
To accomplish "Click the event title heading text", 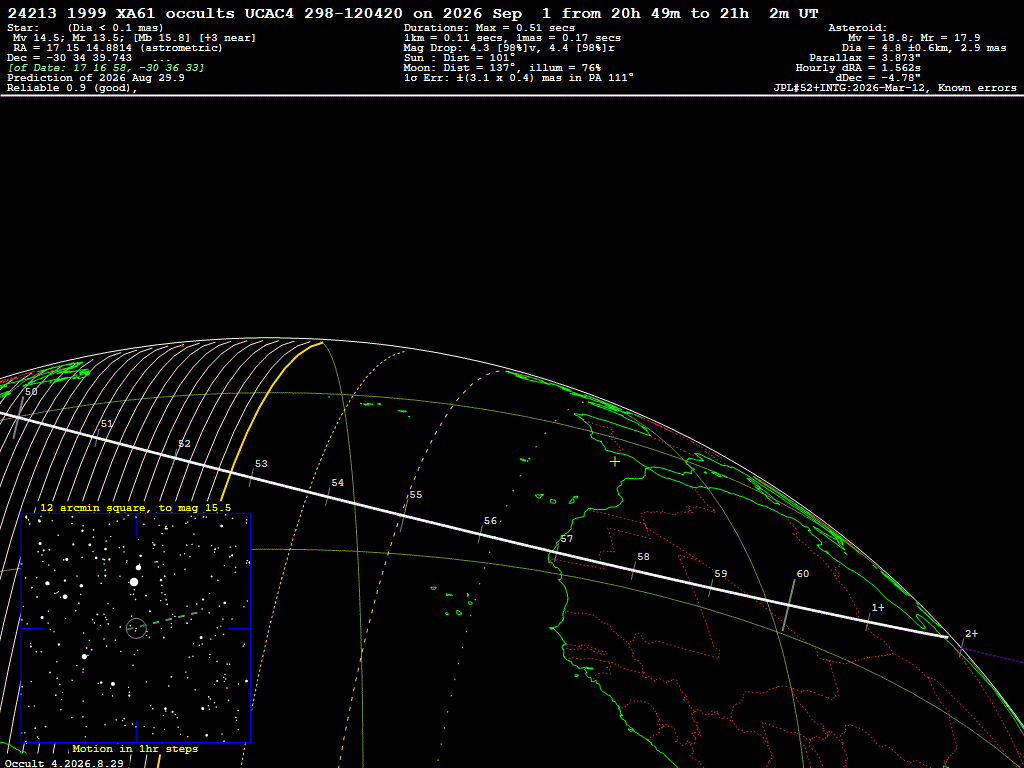I will point(413,14).
